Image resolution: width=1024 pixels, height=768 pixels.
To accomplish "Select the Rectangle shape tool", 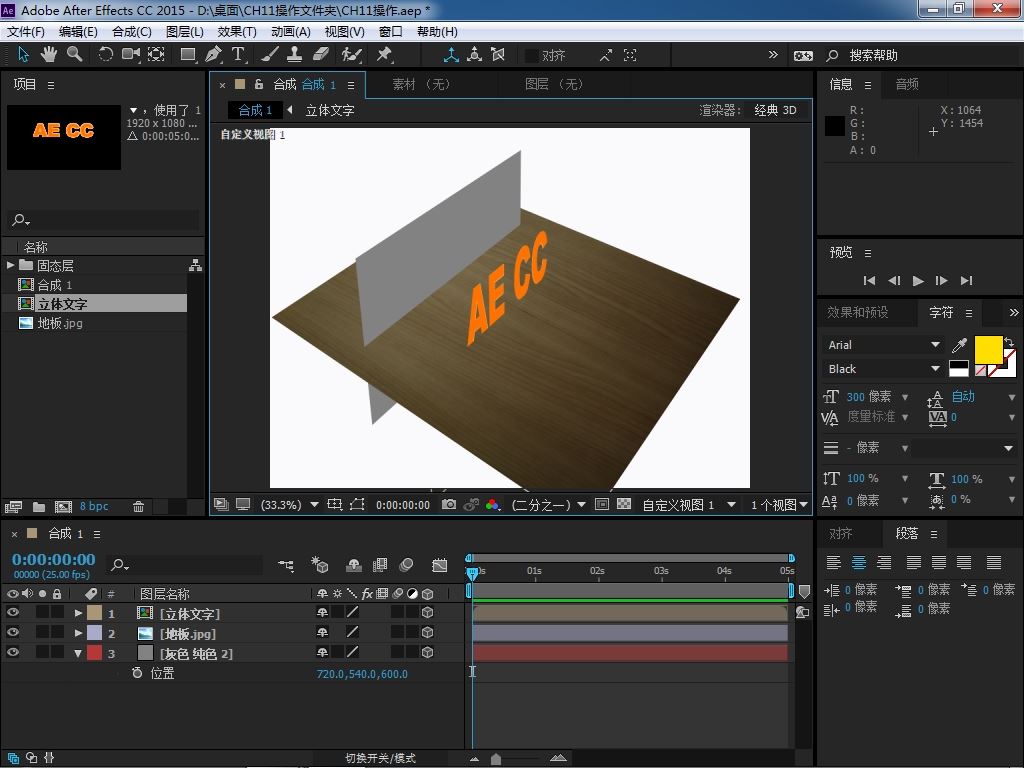I will 188,54.
